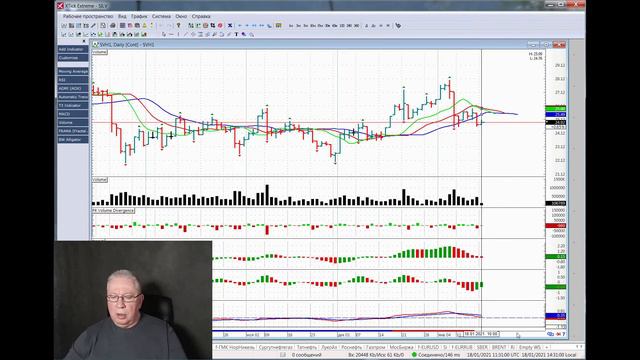Image resolution: width=640 pixels, height=360 pixels.
Task: Add the T3 Indicator
Action: click(73, 106)
